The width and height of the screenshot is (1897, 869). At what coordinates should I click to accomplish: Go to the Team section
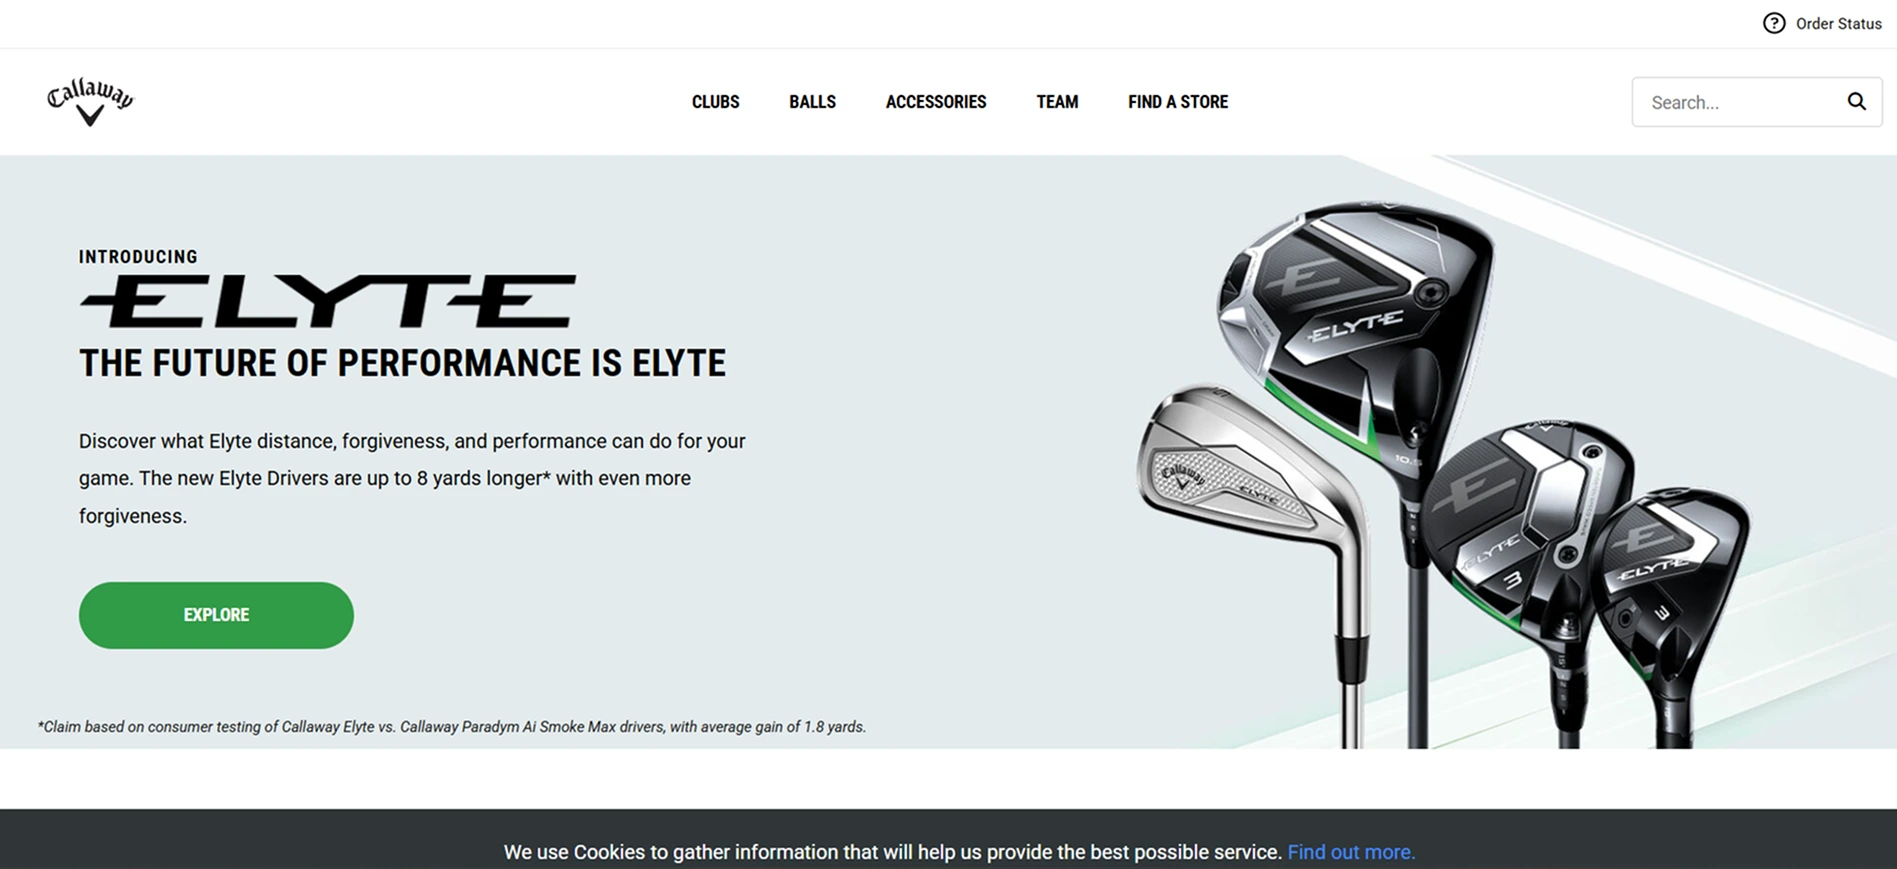(1057, 102)
